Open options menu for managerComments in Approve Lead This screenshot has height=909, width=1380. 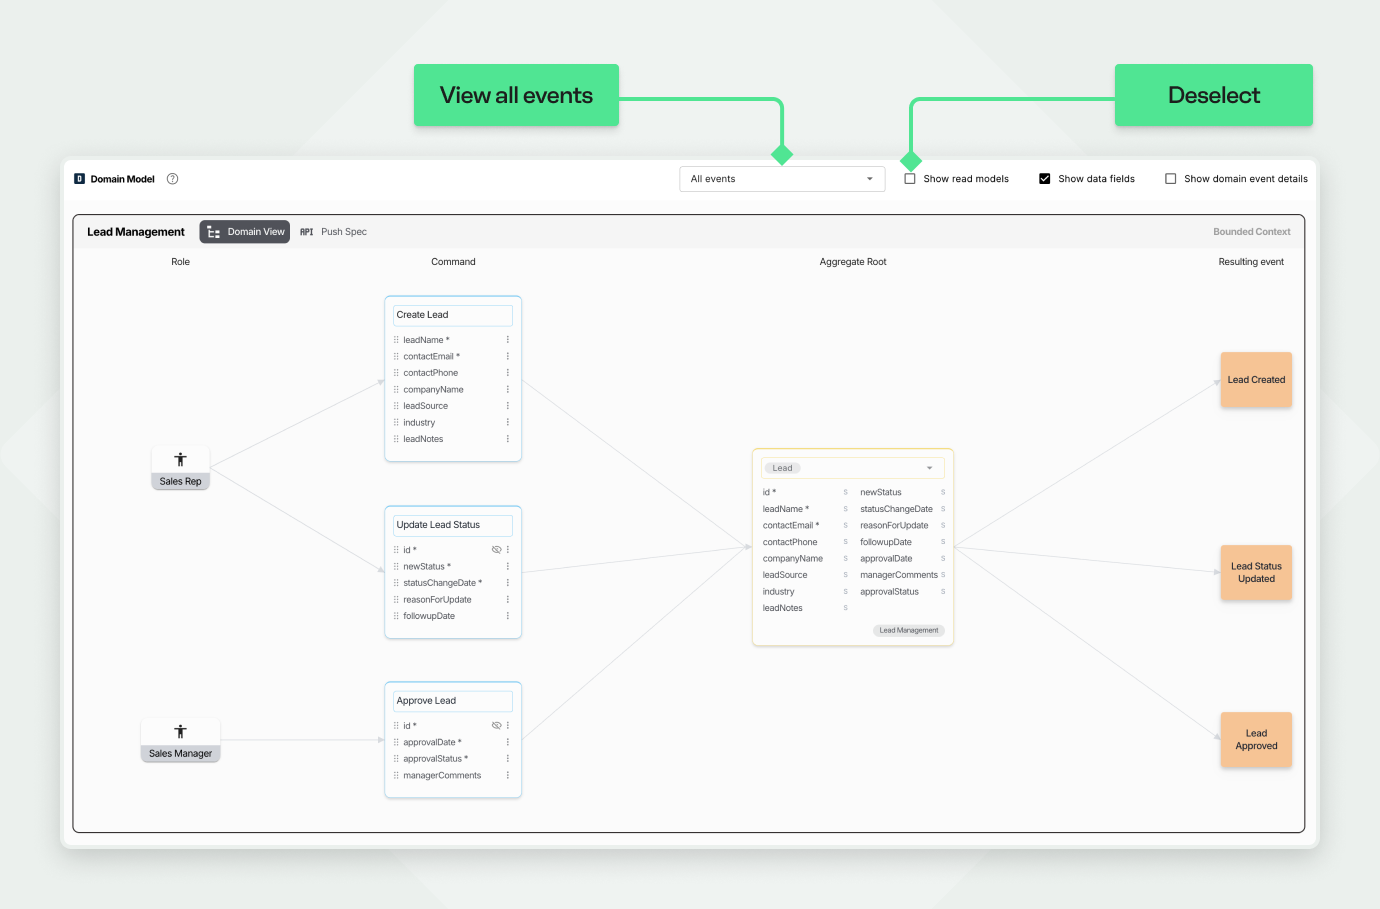click(508, 776)
